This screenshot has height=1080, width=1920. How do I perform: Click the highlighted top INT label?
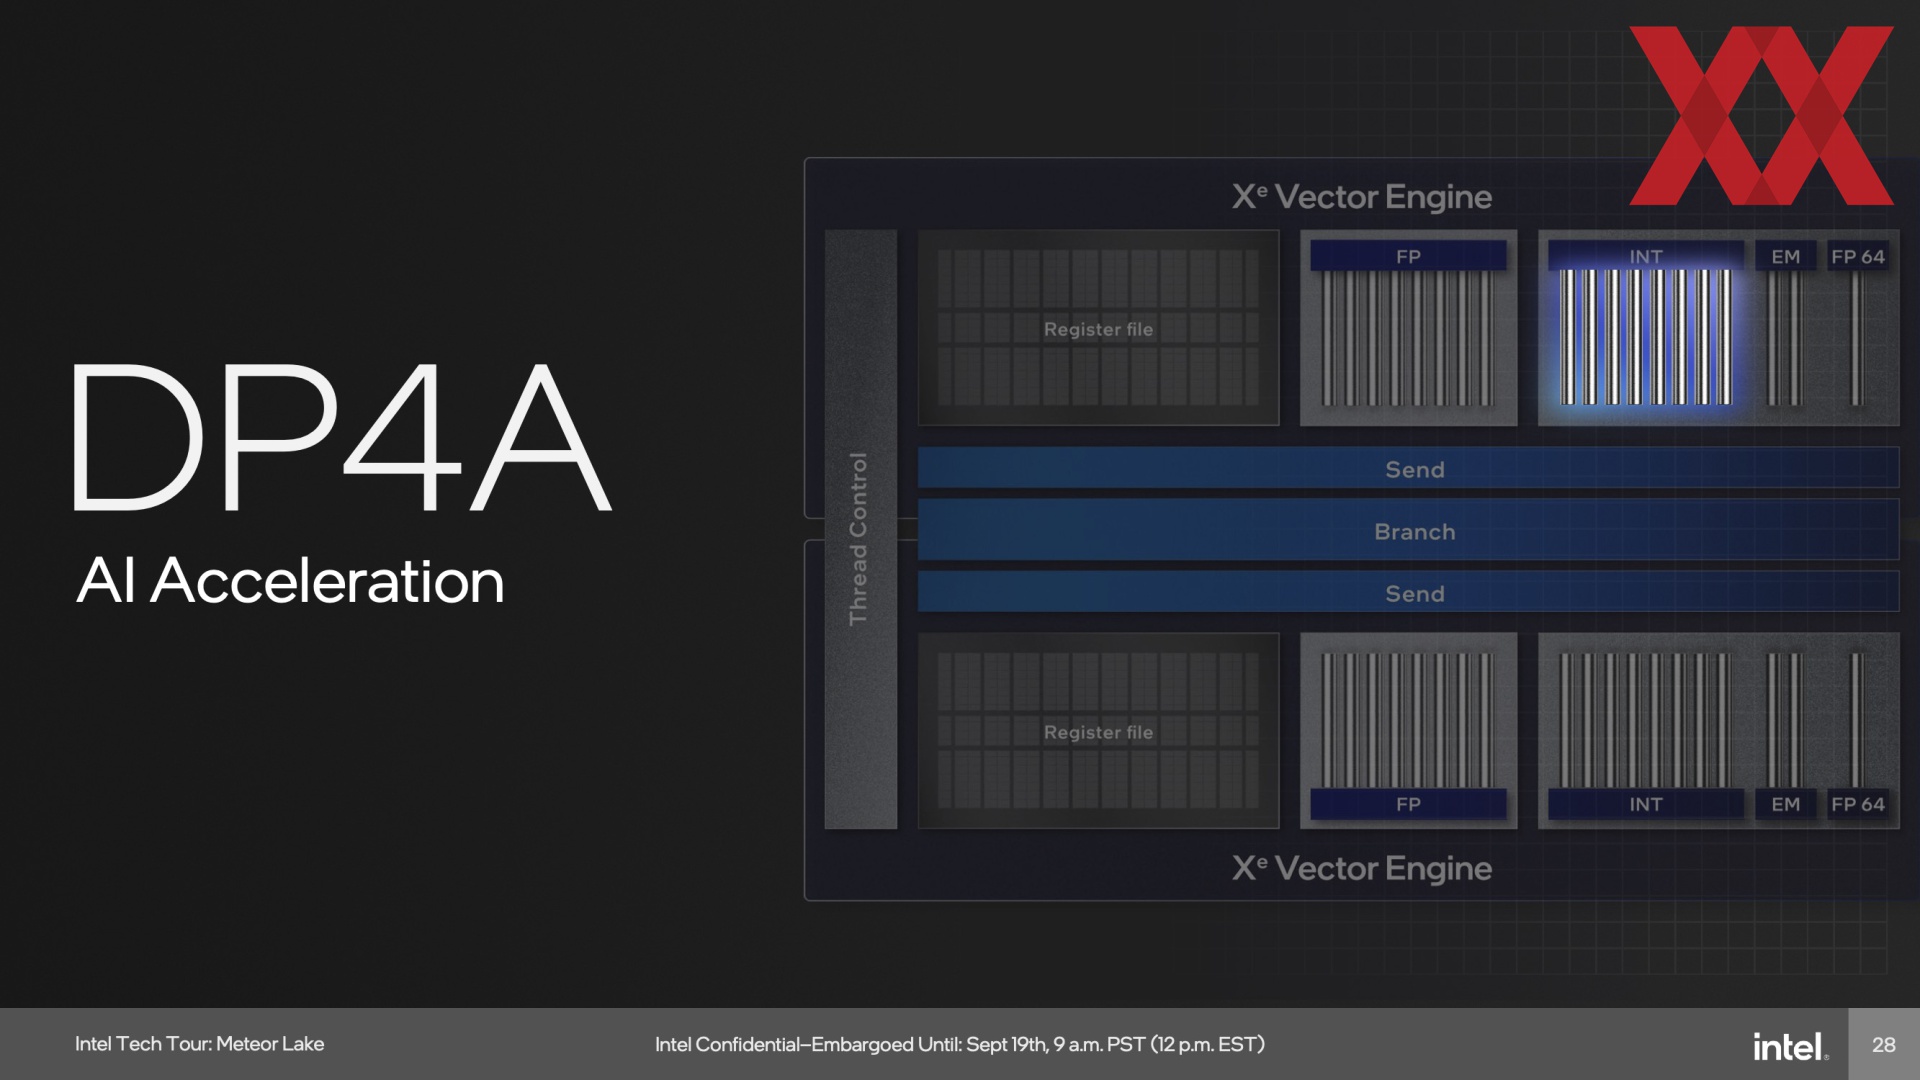click(1645, 256)
